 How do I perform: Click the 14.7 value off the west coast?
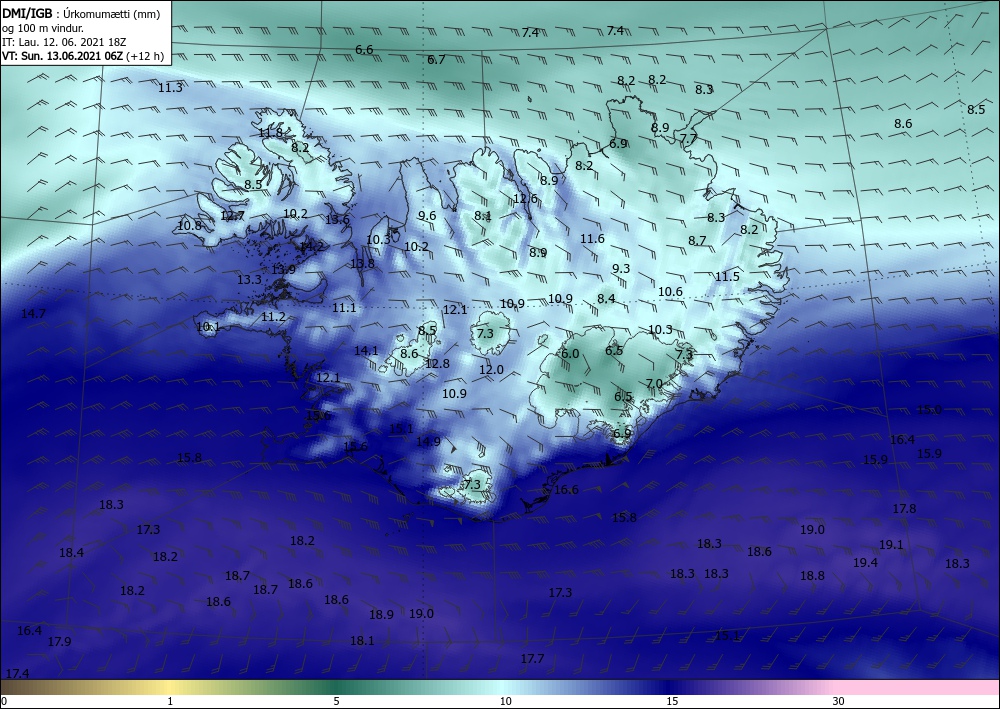point(33,314)
